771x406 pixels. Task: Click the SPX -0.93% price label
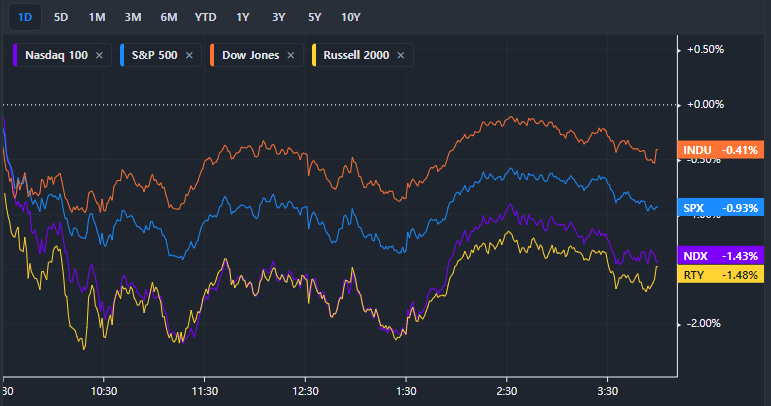click(x=720, y=208)
